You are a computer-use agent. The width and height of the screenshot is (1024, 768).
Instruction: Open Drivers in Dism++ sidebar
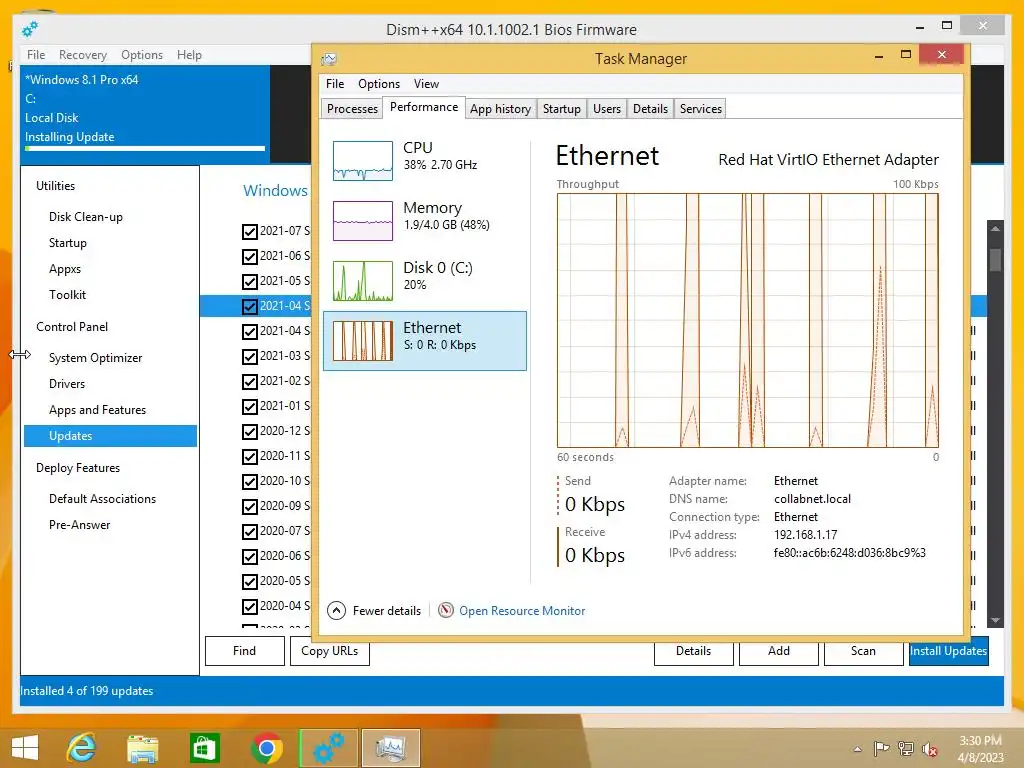[67, 384]
